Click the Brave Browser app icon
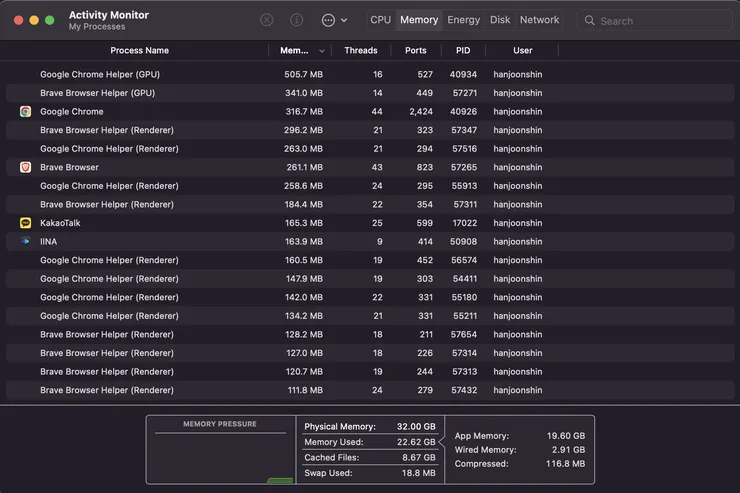The height and width of the screenshot is (493, 740). click(25, 167)
